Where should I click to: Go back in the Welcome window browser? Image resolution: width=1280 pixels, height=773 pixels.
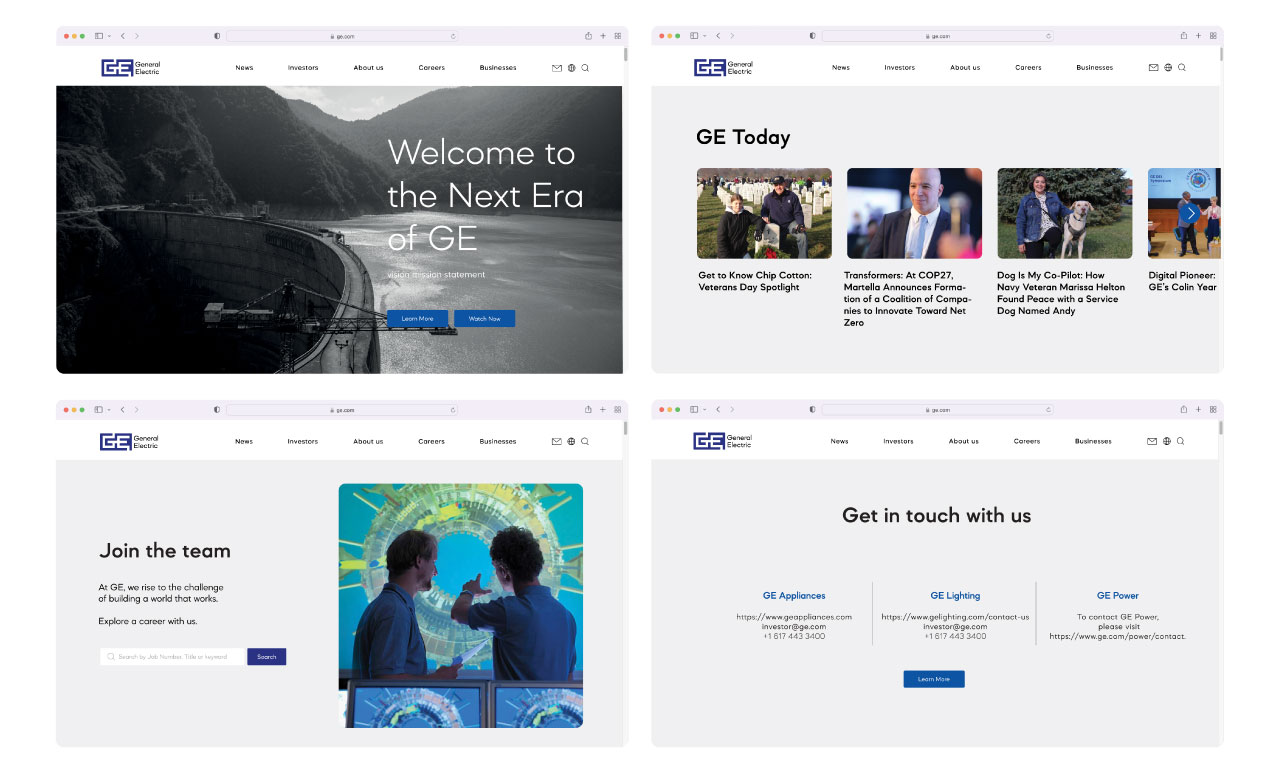pos(122,36)
